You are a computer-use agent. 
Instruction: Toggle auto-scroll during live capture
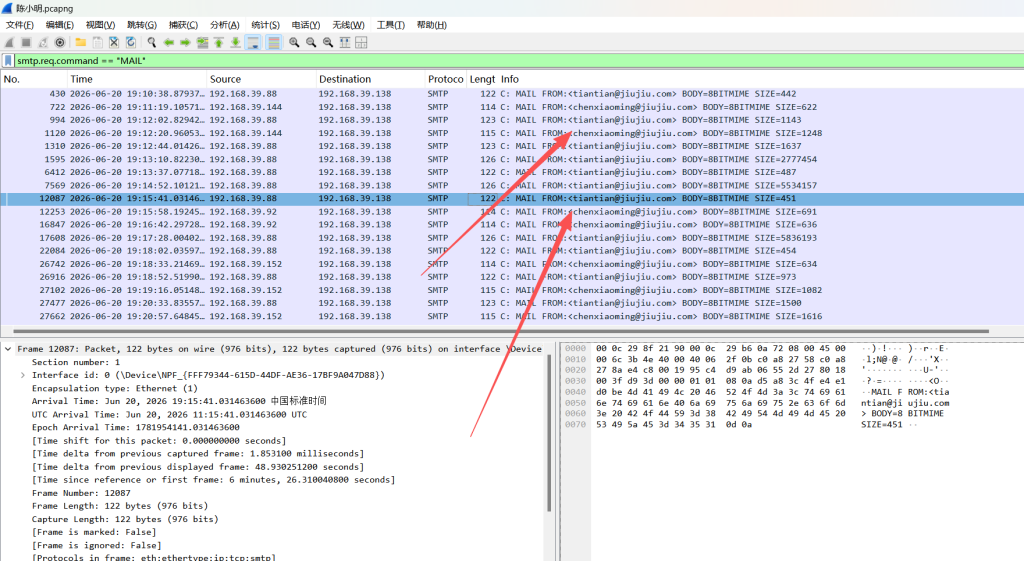point(253,42)
